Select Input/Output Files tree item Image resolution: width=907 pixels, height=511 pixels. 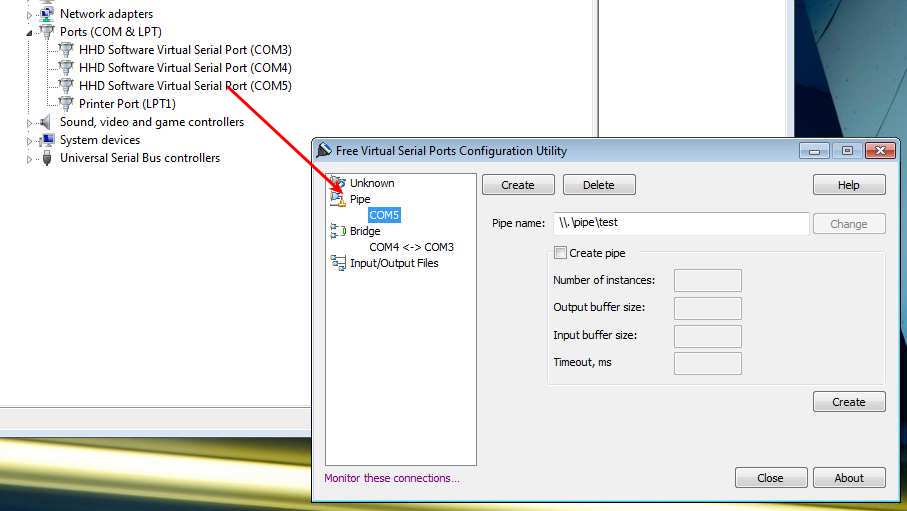[394, 263]
